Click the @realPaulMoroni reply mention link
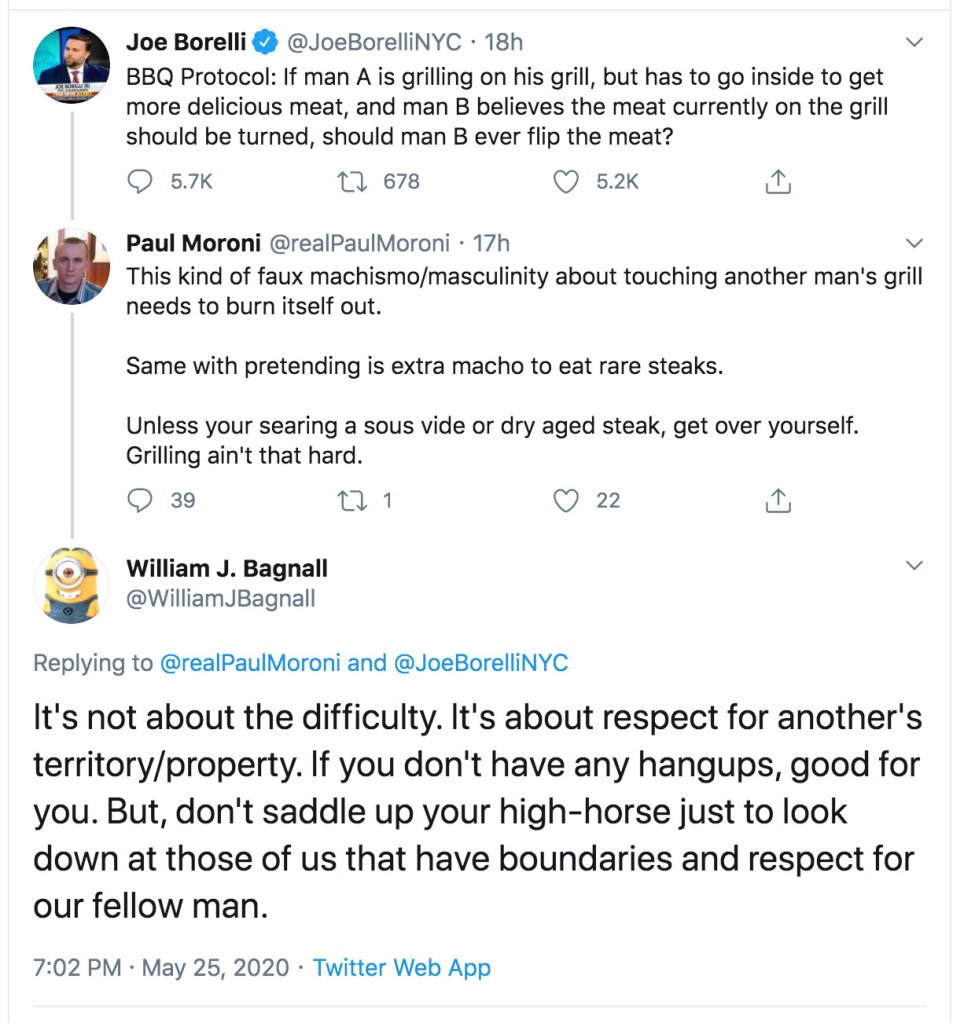Image resolution: width=964 pixels, height=1023 pixels. click(x=250, y=662)
